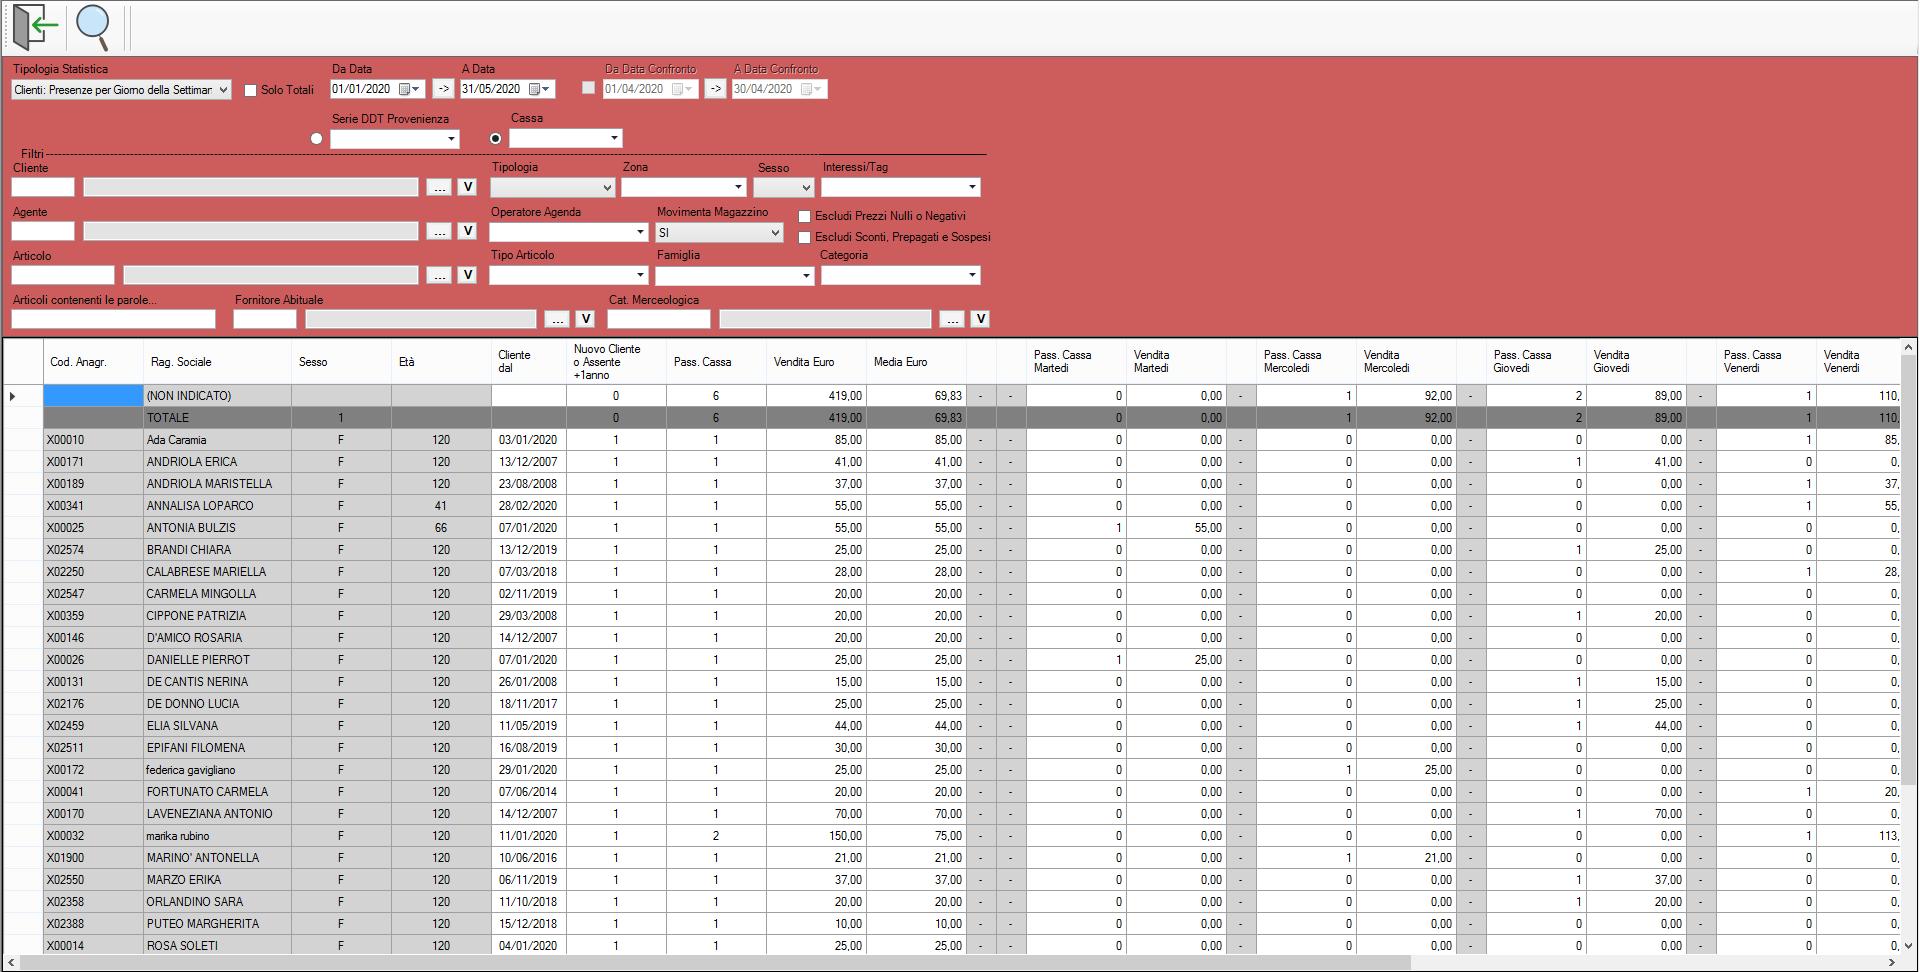Click the horizontal scrollbar at grid bottom

(x=700, y=962)
